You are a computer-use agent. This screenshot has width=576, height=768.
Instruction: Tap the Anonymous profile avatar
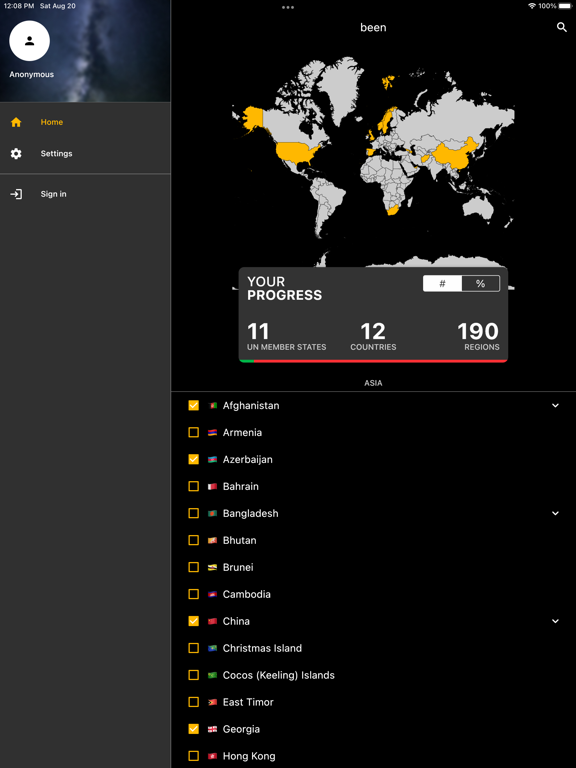pyautogui.click(x=29, y=41)
